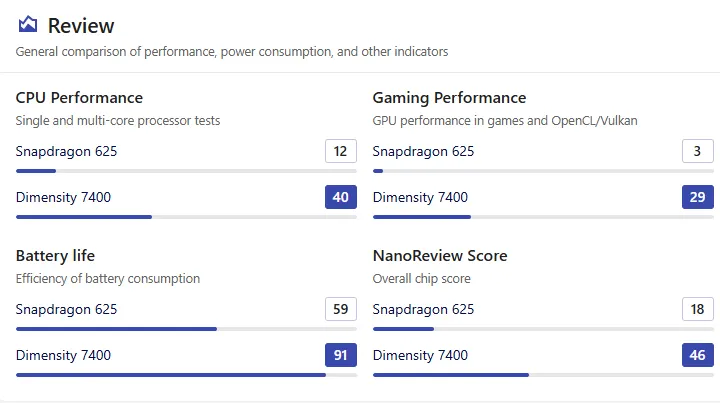Click Snapdragon 625 label under CPU Performance

point(66,152)
